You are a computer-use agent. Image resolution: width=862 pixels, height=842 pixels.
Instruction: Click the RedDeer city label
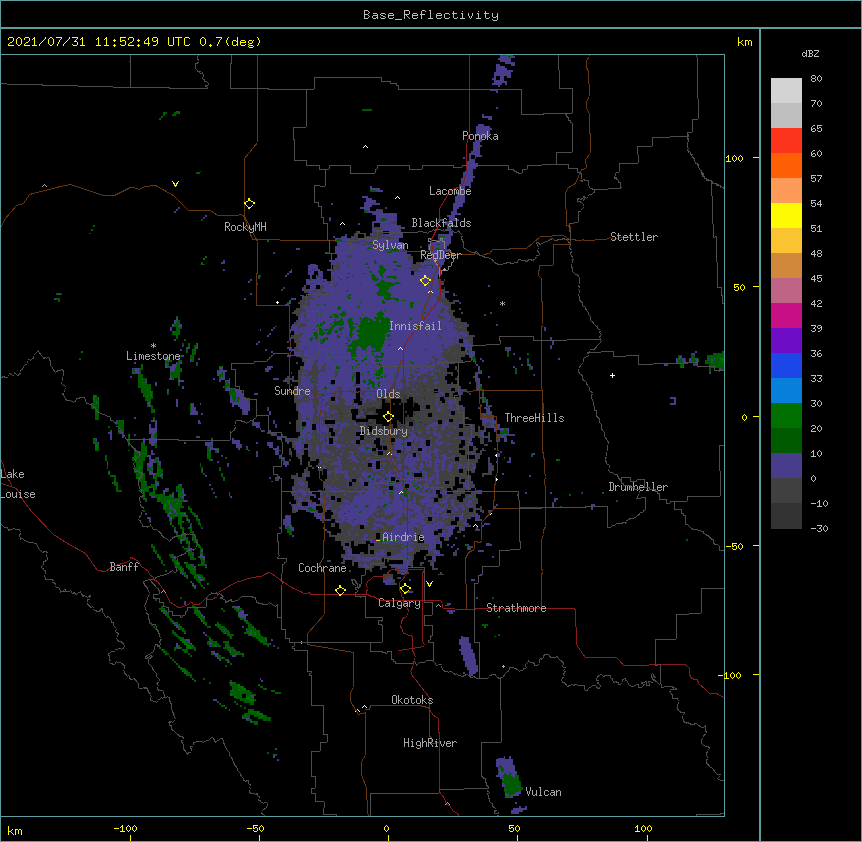(x=440, y=255)
